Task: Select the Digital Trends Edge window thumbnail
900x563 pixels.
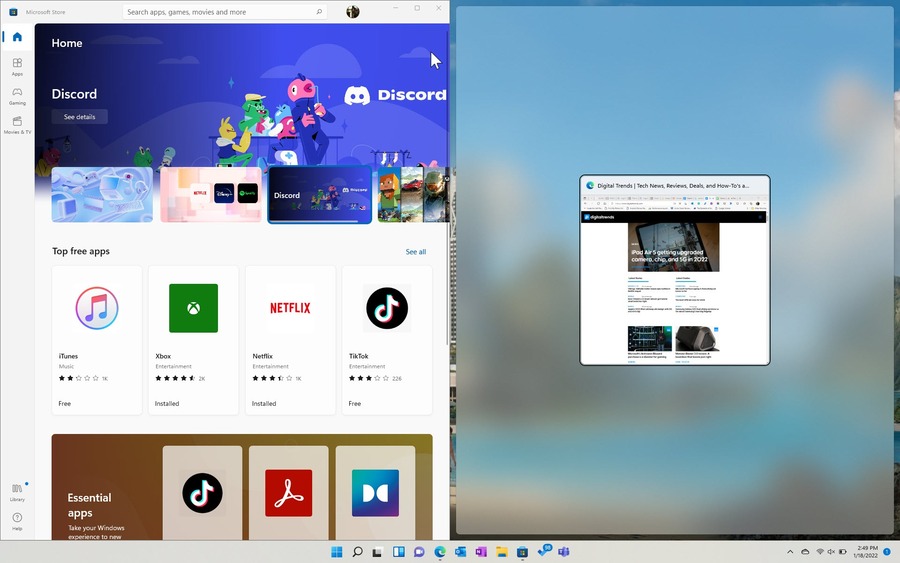Action: pyautogui.click(x=675, y=270)
